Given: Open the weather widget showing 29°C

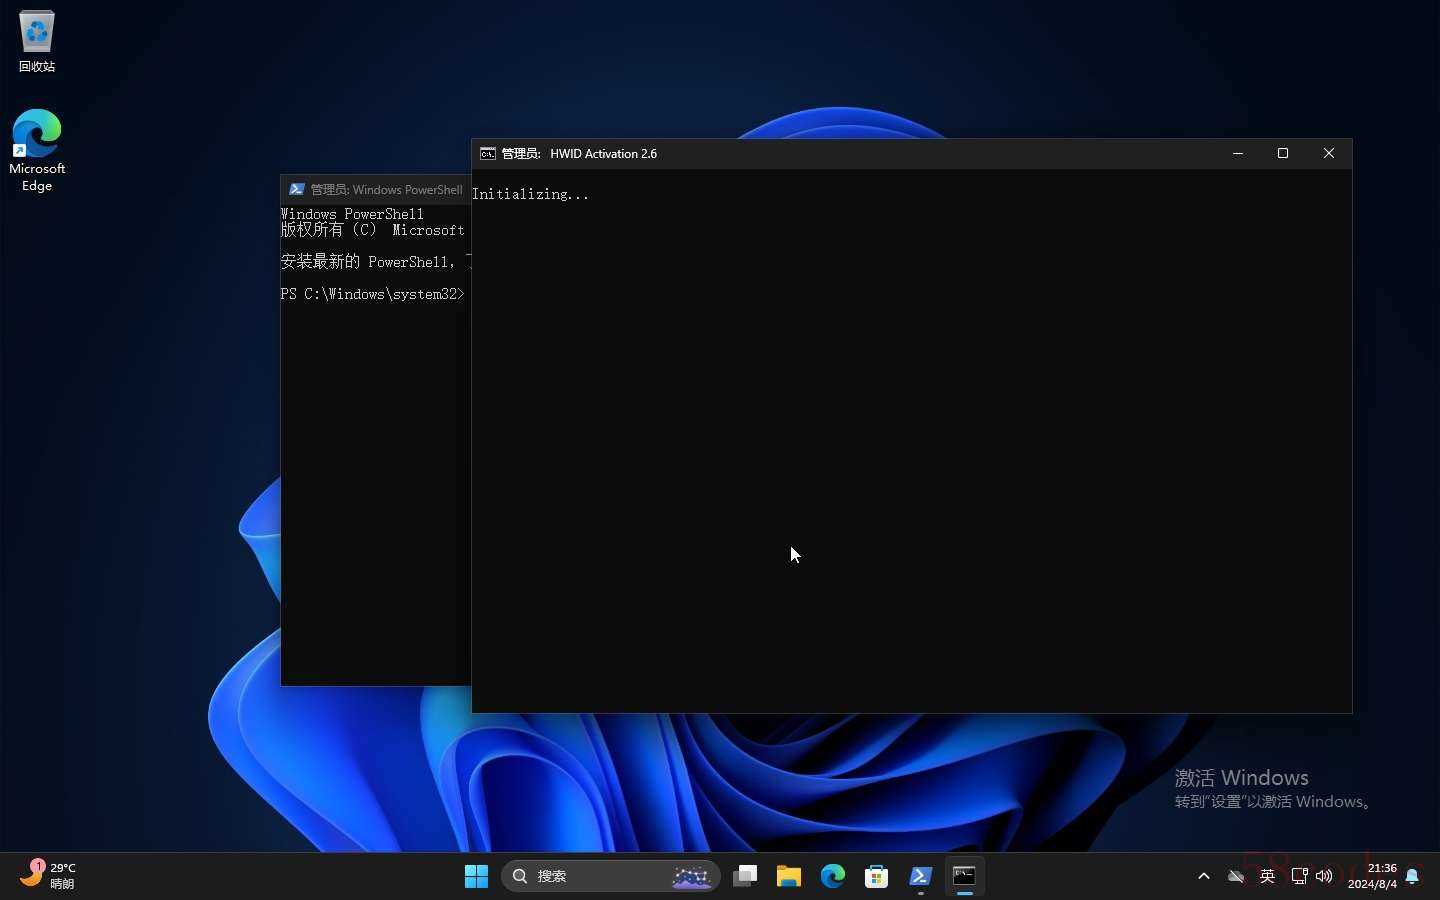Looking at the screenshot, I should click(49, 876).
